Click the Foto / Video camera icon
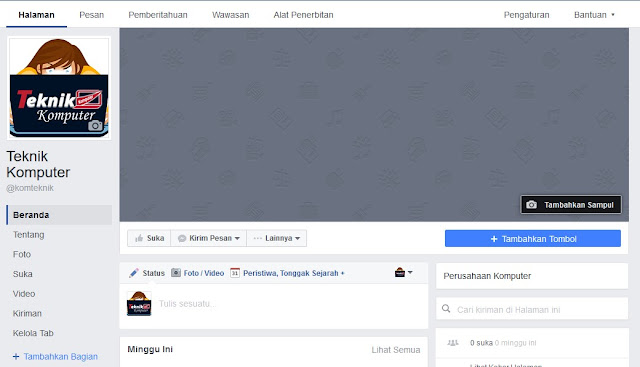 click(176, 273)
